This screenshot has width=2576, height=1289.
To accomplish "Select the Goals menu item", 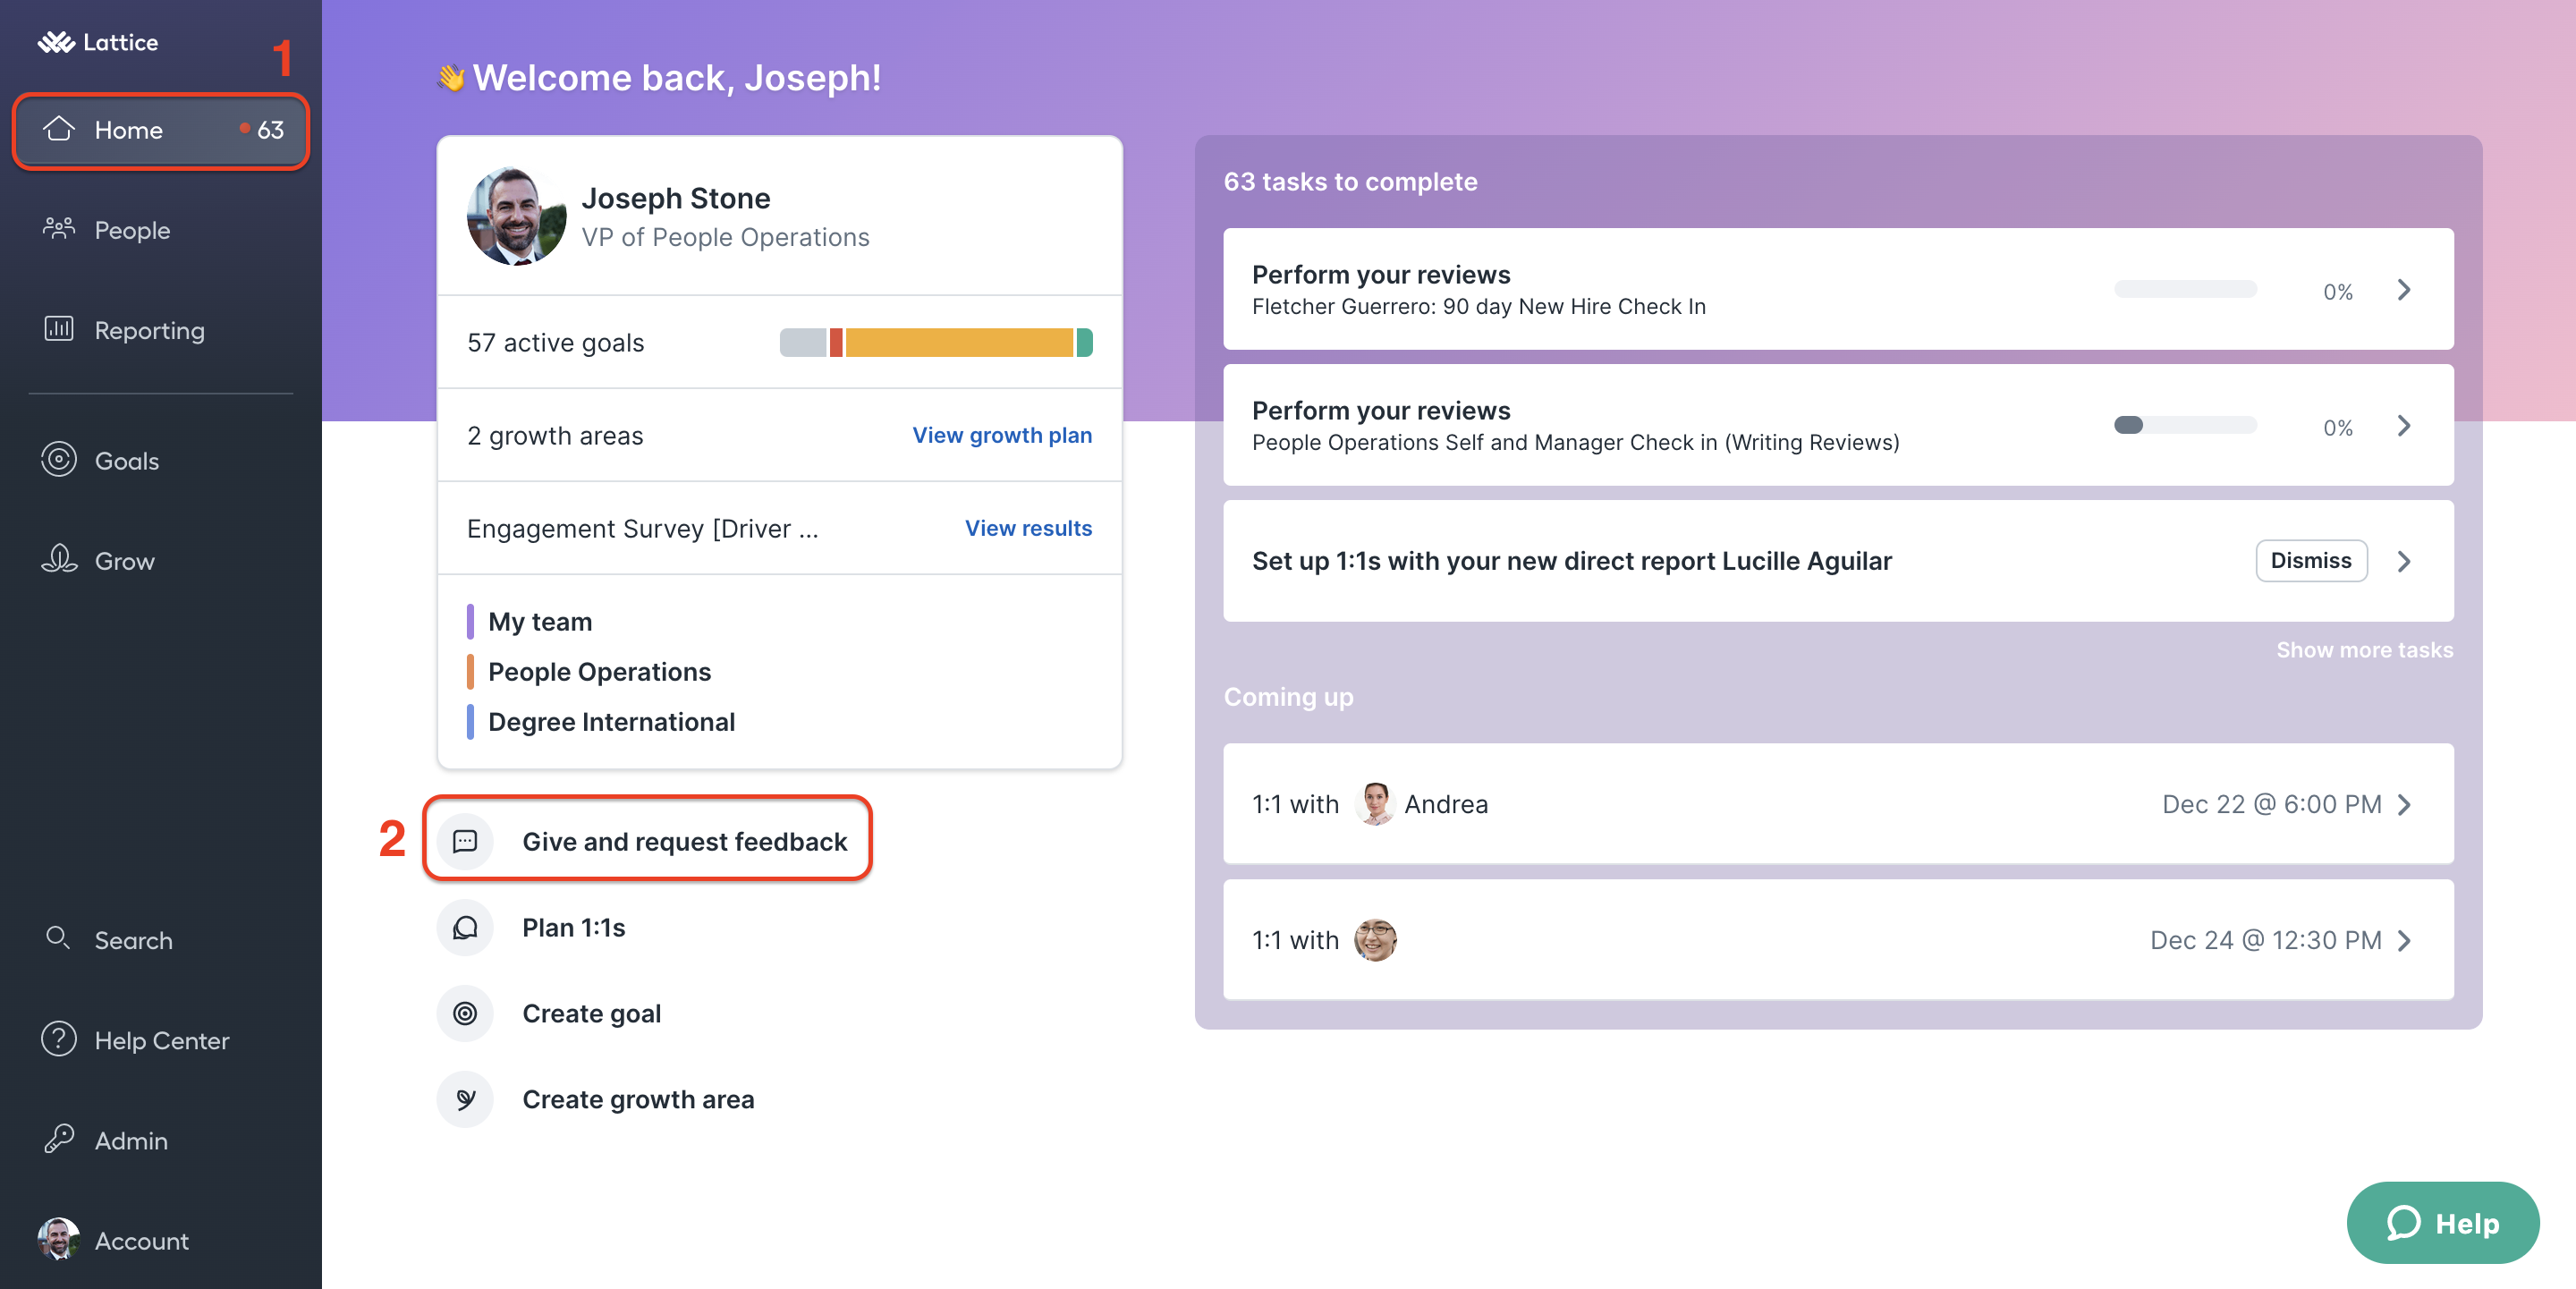I will 161,460.
